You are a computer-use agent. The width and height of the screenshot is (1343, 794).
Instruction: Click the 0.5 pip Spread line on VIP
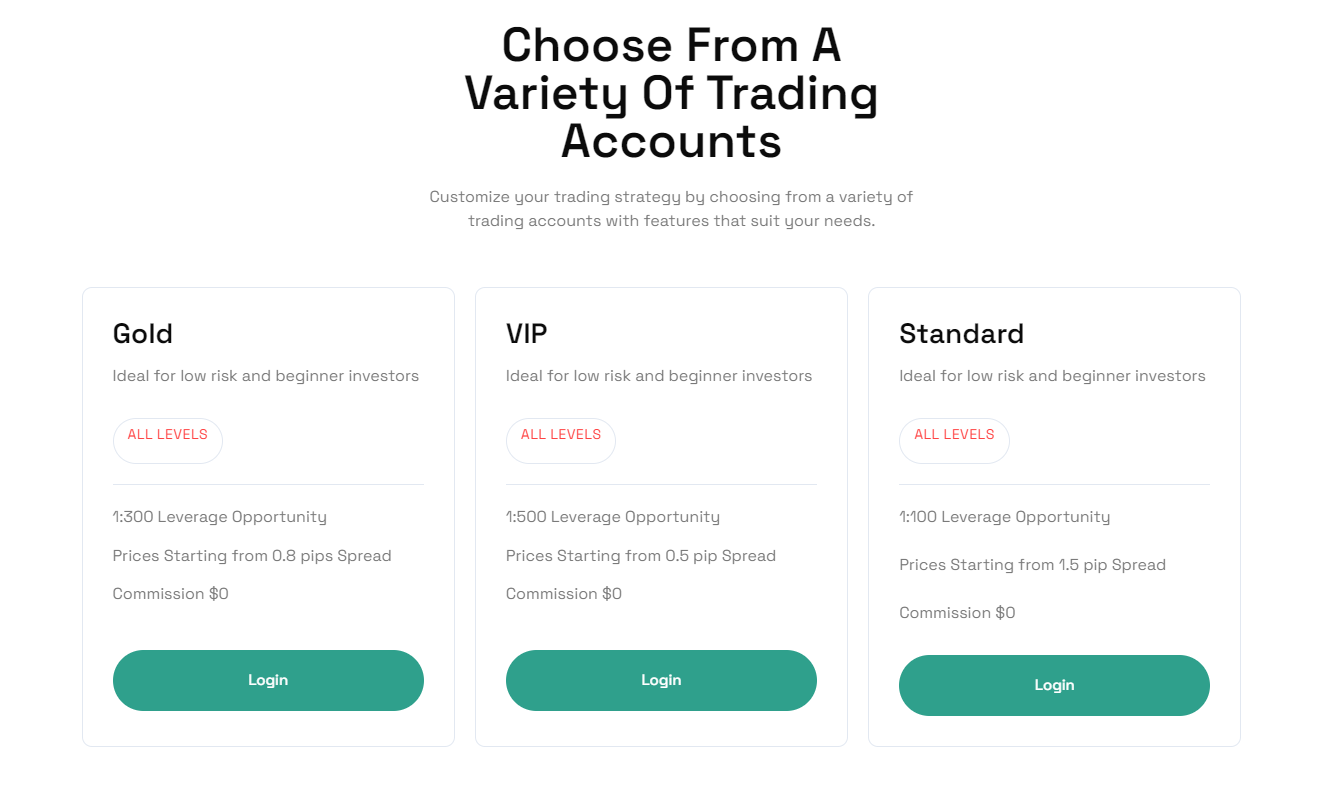641,556
